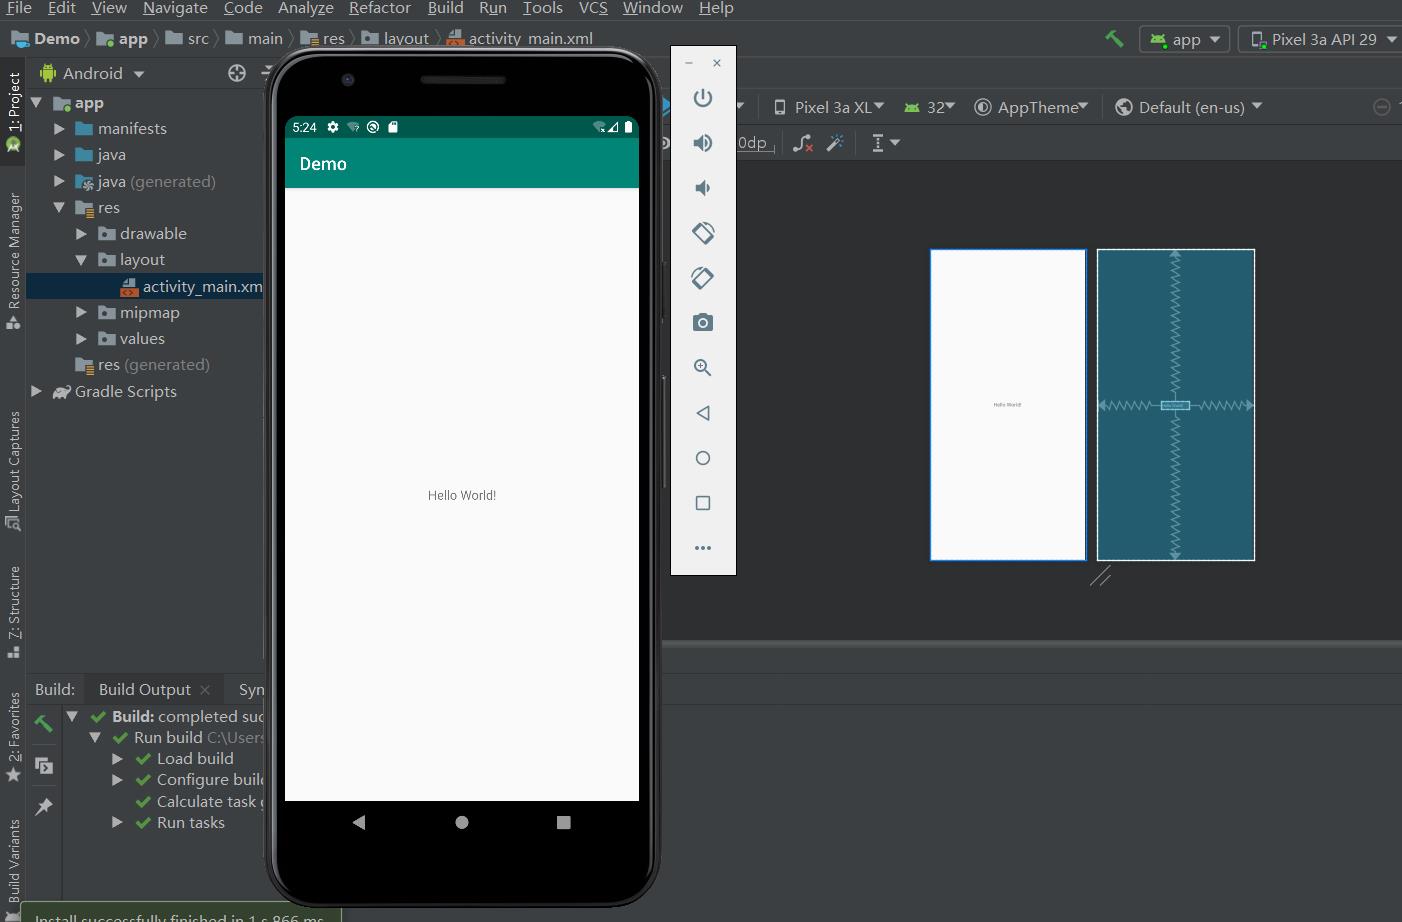Collapse the res folder
This screenshot has height=922, width=1402.
[59, 207]
